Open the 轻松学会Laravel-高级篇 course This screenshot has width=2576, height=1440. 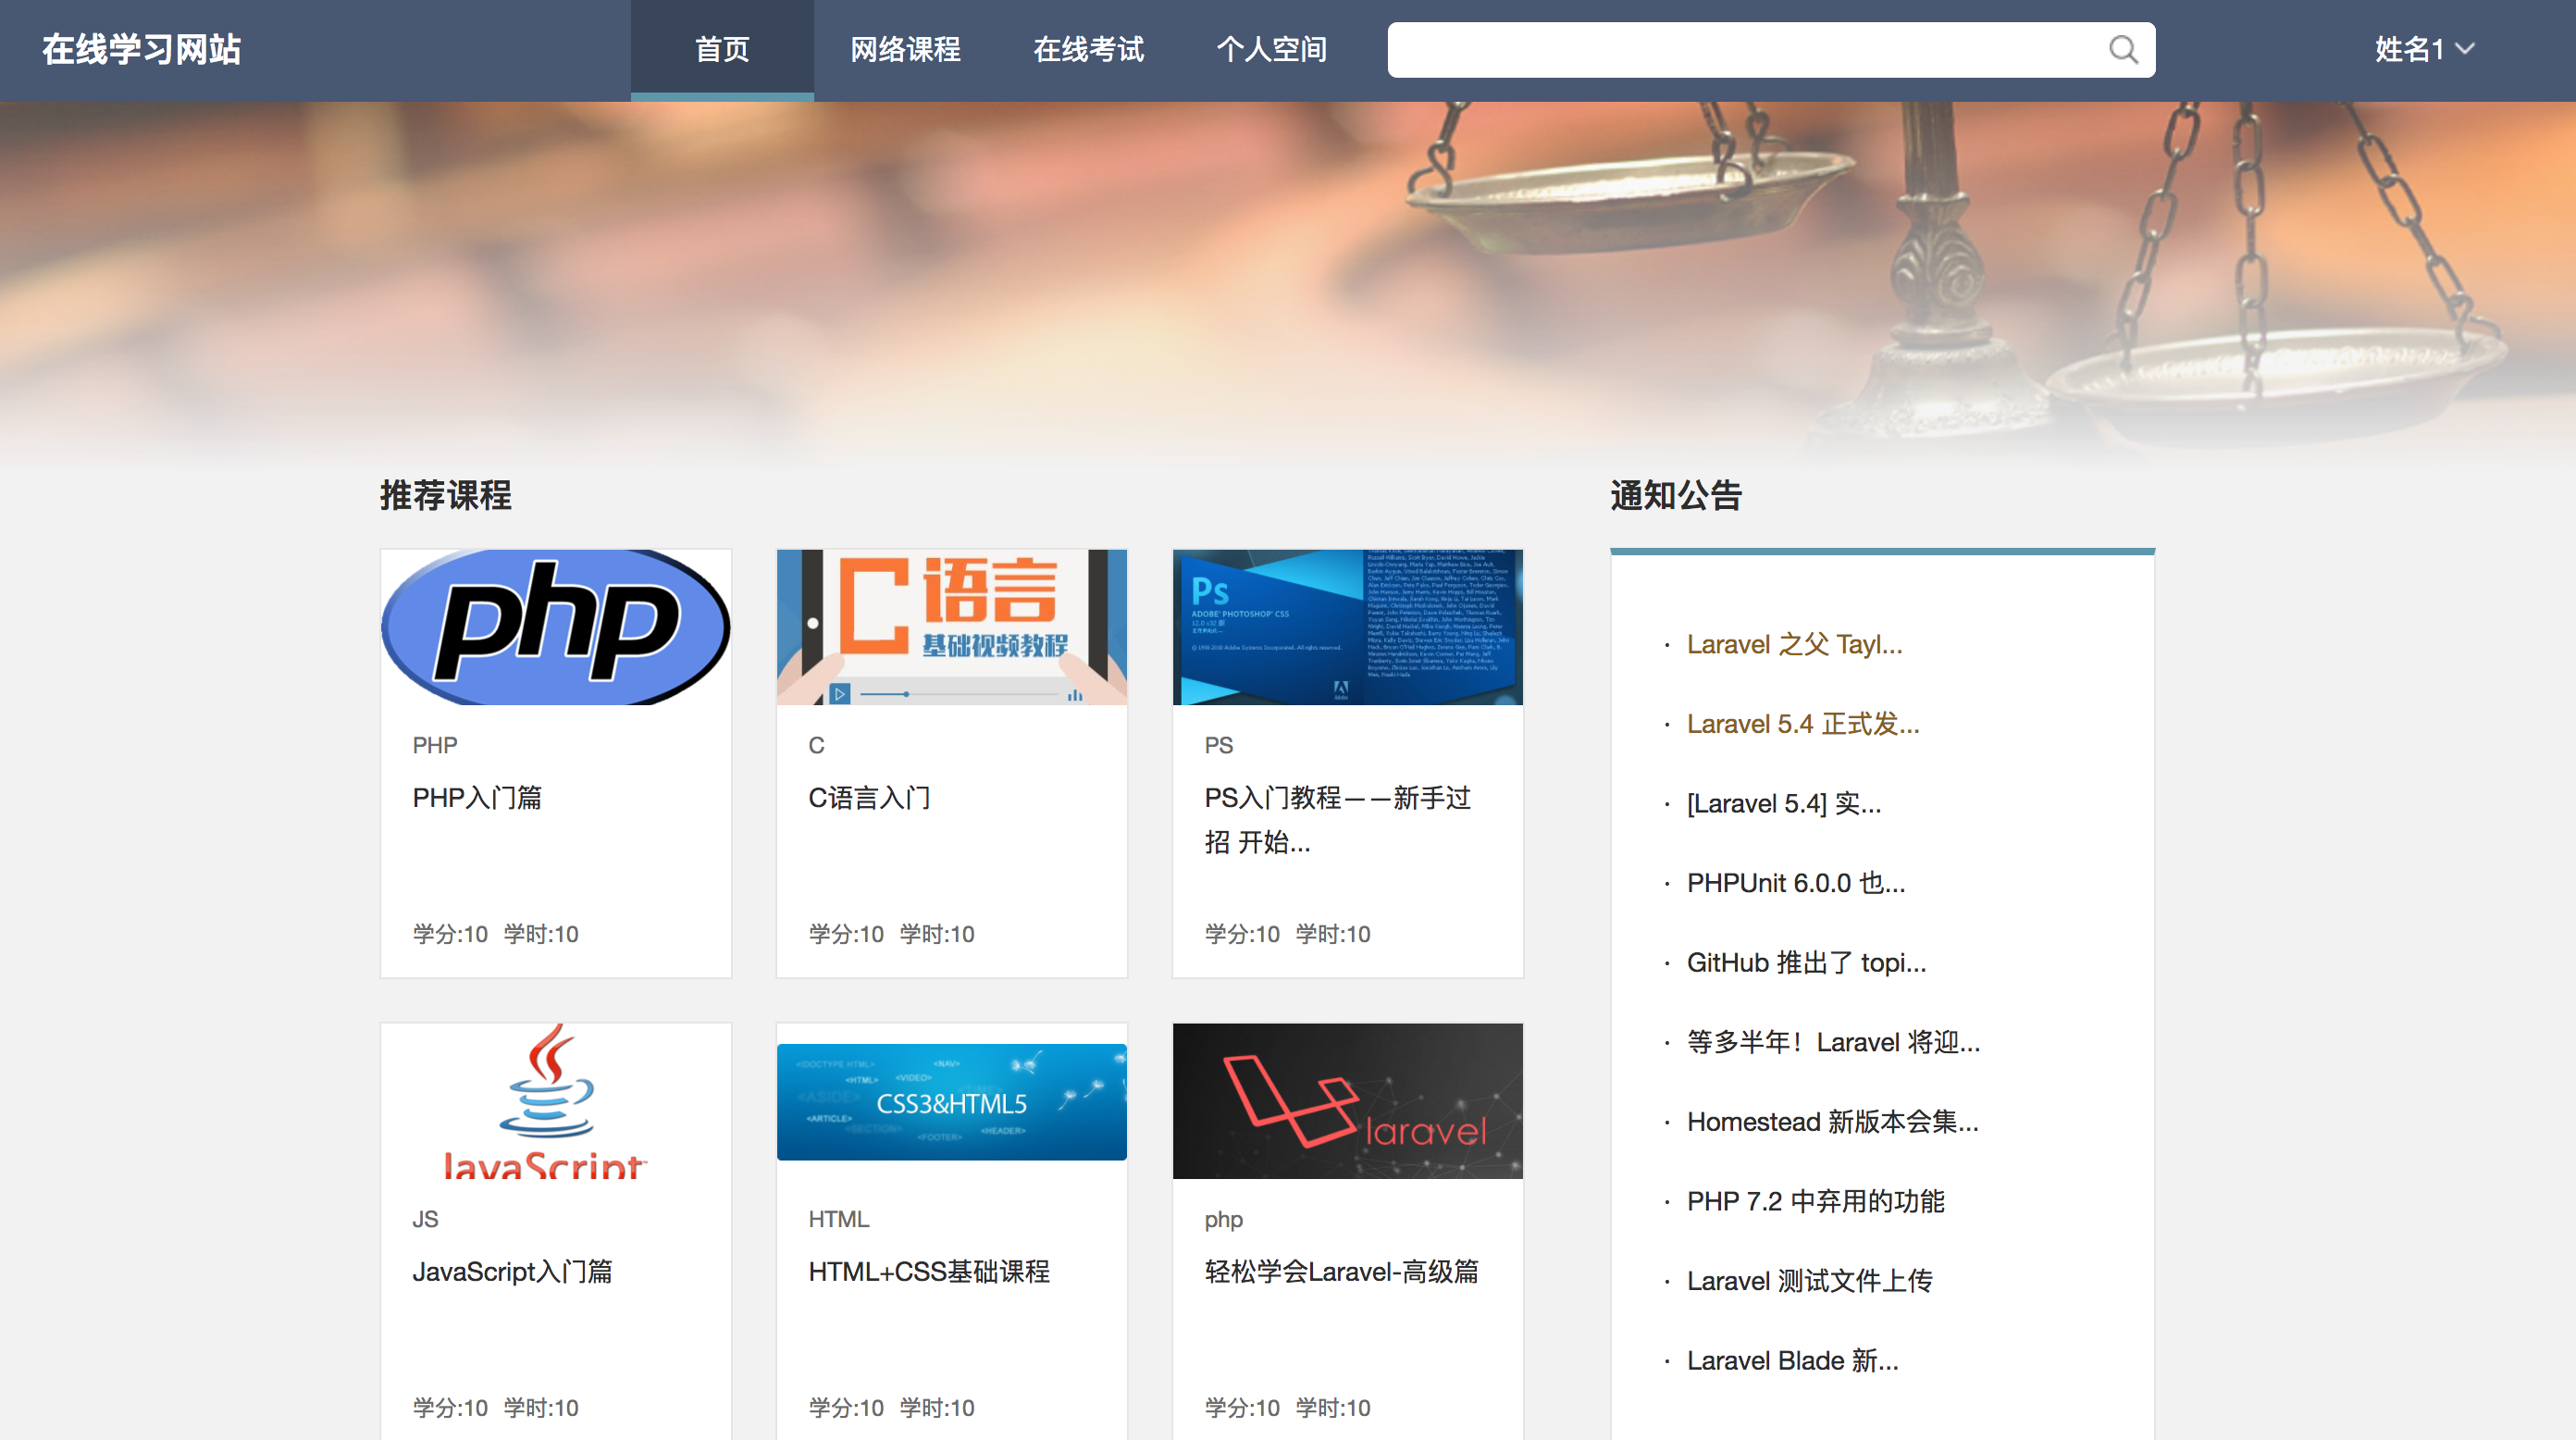tap(1342, 1271)
